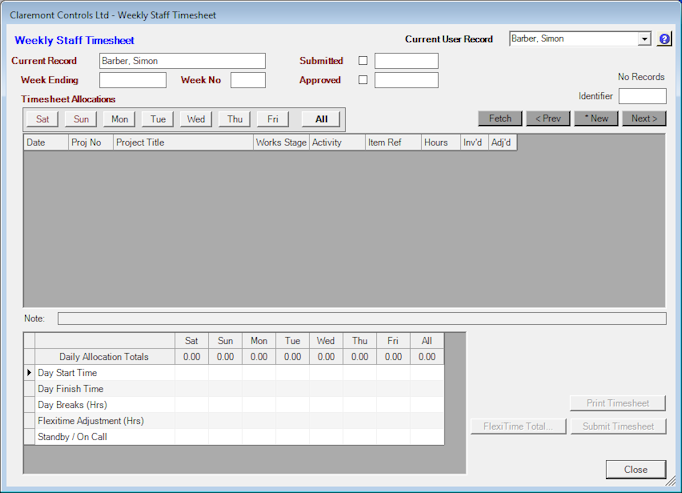The height and width of the screenshot is (493, 682).
Task: Select the Wed day filter button
Action: coord(196,119)
